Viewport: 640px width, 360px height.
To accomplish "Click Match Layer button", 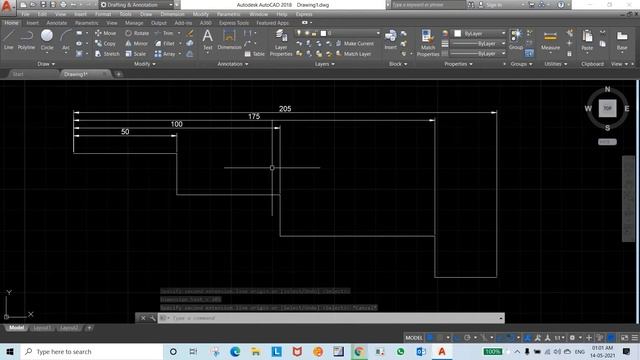I will (x=353, y=53).
